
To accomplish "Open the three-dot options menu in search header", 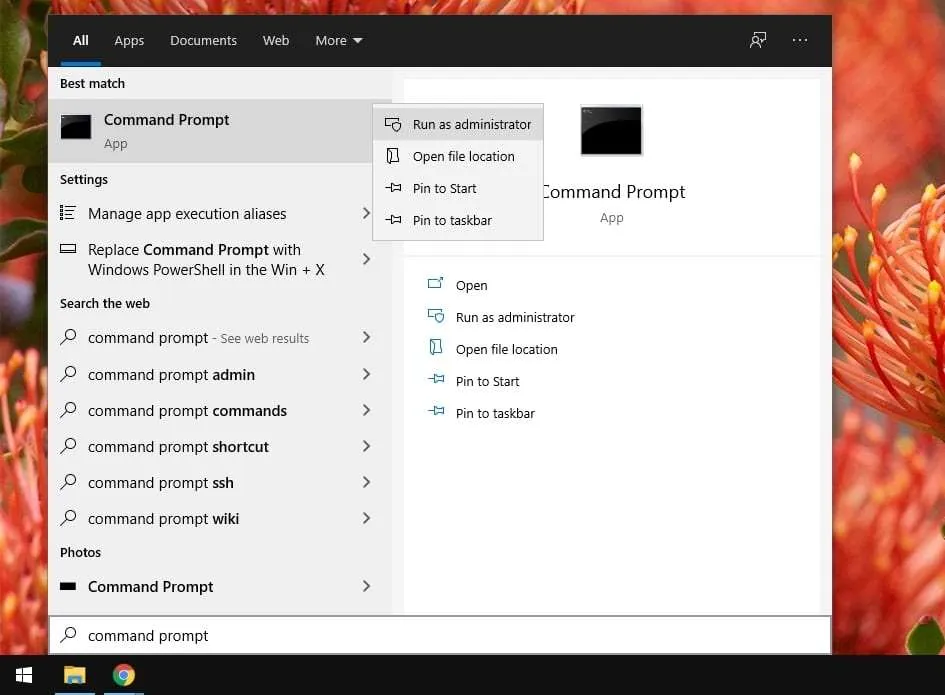I will coord(800,40).
